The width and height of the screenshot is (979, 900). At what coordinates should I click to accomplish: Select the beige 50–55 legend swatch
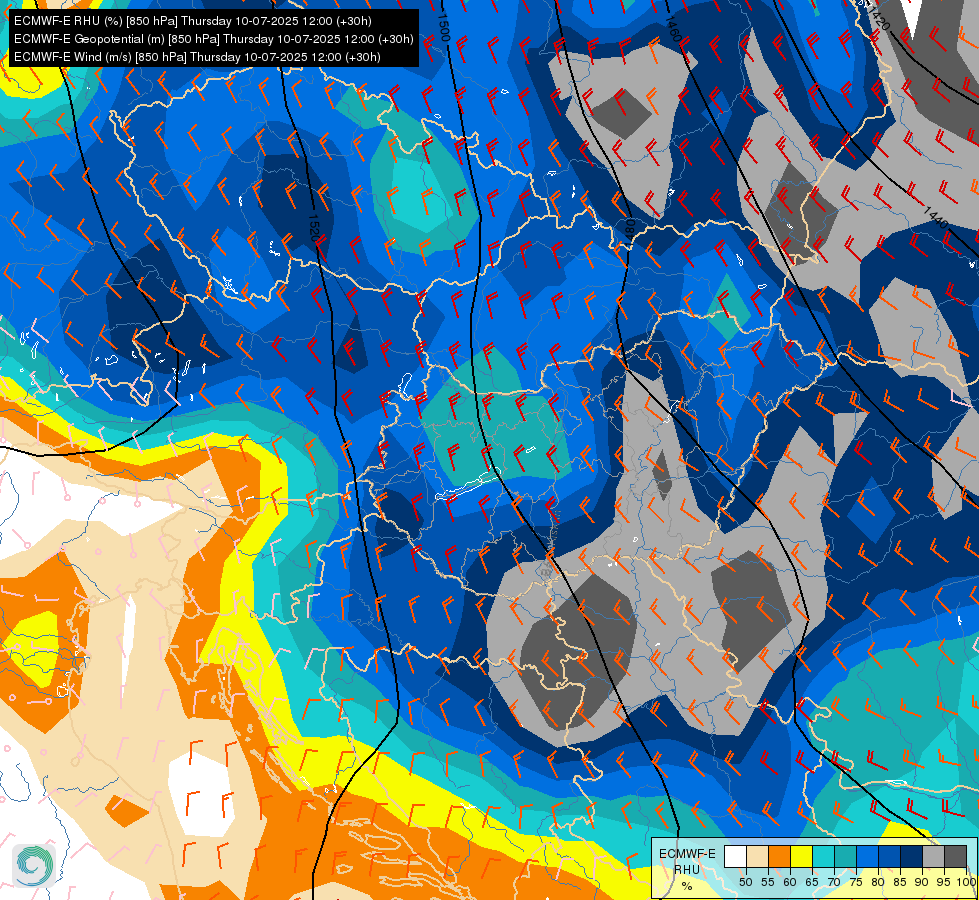pyautogui.click(x=757, y=856)
